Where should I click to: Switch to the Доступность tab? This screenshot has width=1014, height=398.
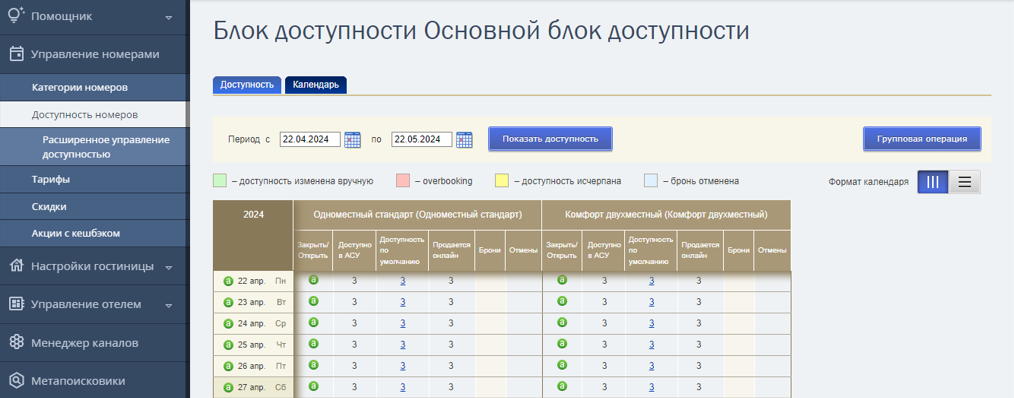tap(247, 85)
